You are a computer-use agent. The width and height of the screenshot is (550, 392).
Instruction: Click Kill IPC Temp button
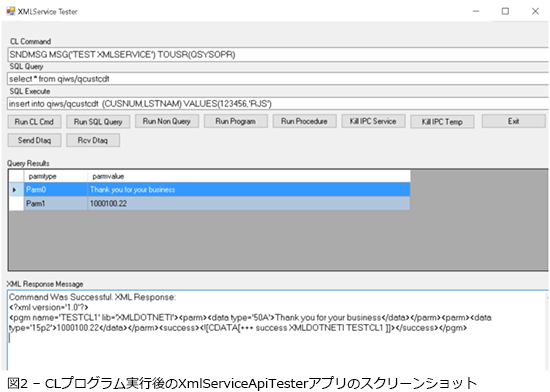coord(442,122)
